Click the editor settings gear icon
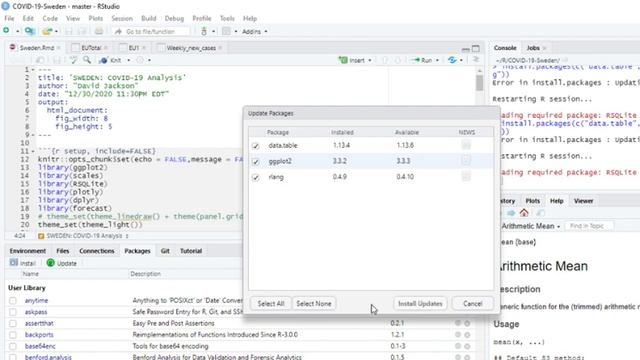 pyautogui.click(x=140, y=60)
